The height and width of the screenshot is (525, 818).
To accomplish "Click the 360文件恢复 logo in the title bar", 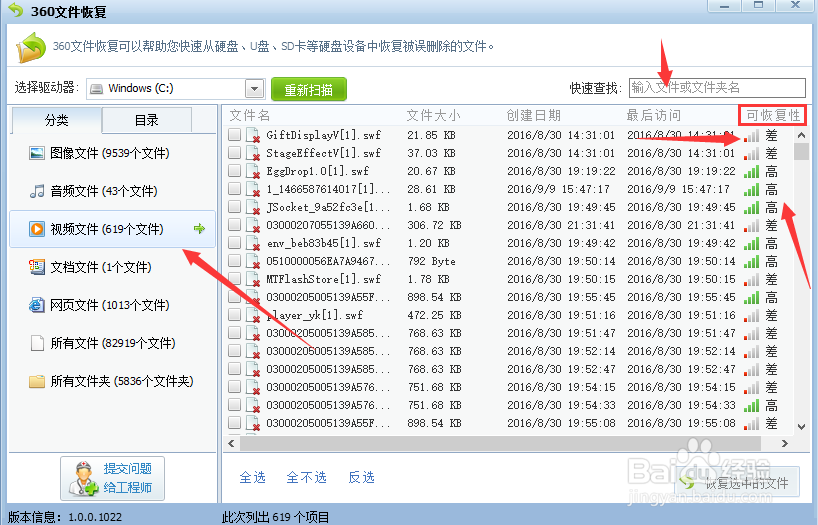I will 16,10.
